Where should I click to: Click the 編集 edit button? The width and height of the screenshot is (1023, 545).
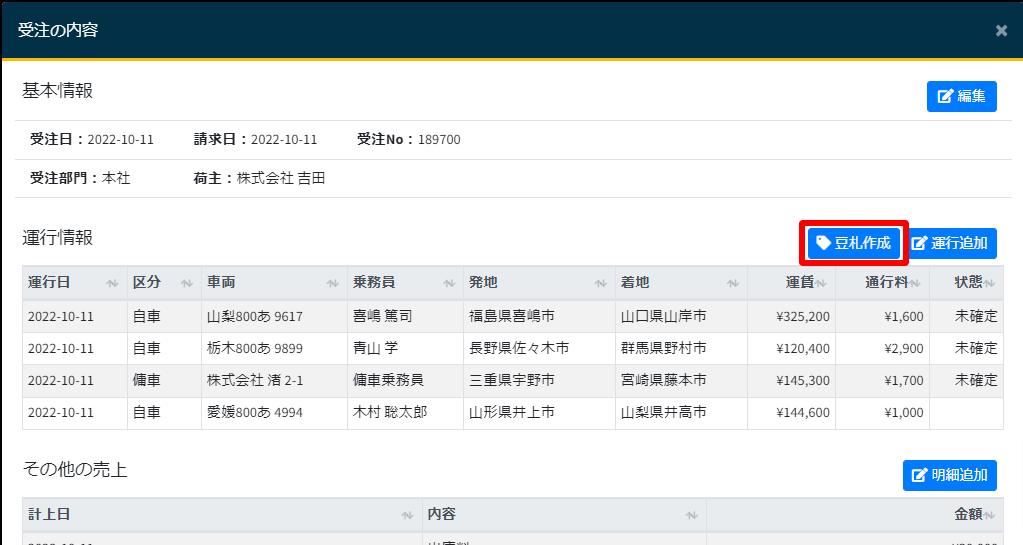coord(961,96)
